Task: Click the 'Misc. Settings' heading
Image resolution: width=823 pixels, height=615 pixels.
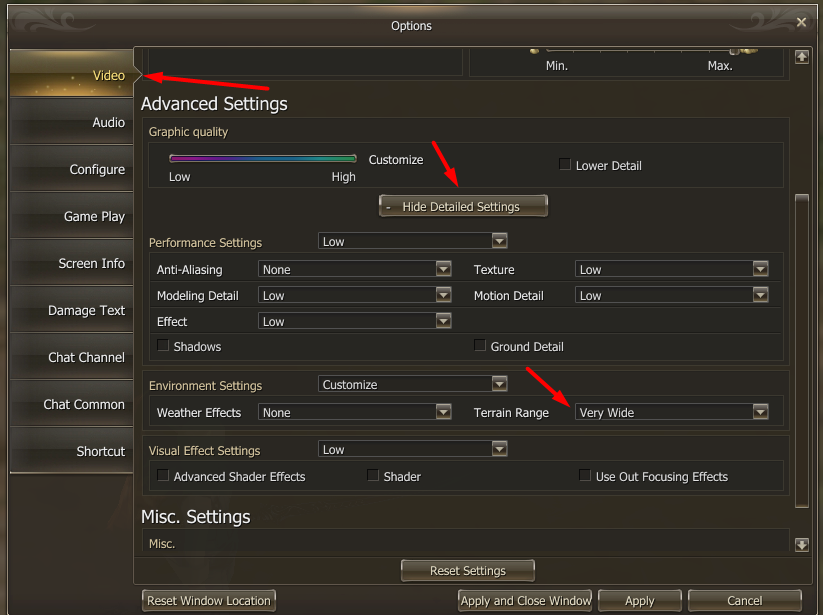Action: pyautogui.click(x=196, y=517)
